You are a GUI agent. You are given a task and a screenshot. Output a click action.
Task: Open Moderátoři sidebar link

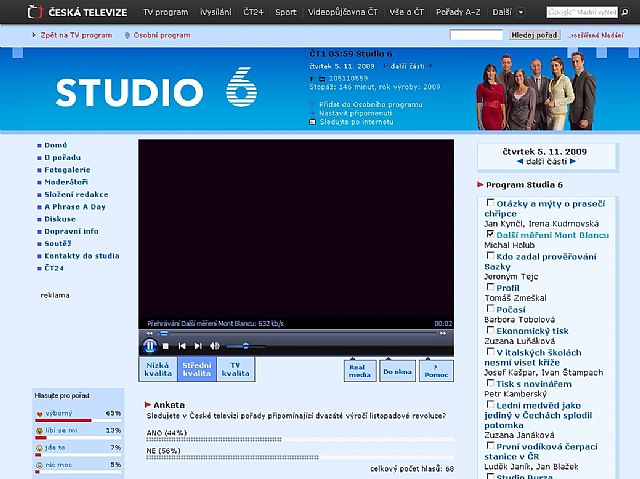[66, 182]
